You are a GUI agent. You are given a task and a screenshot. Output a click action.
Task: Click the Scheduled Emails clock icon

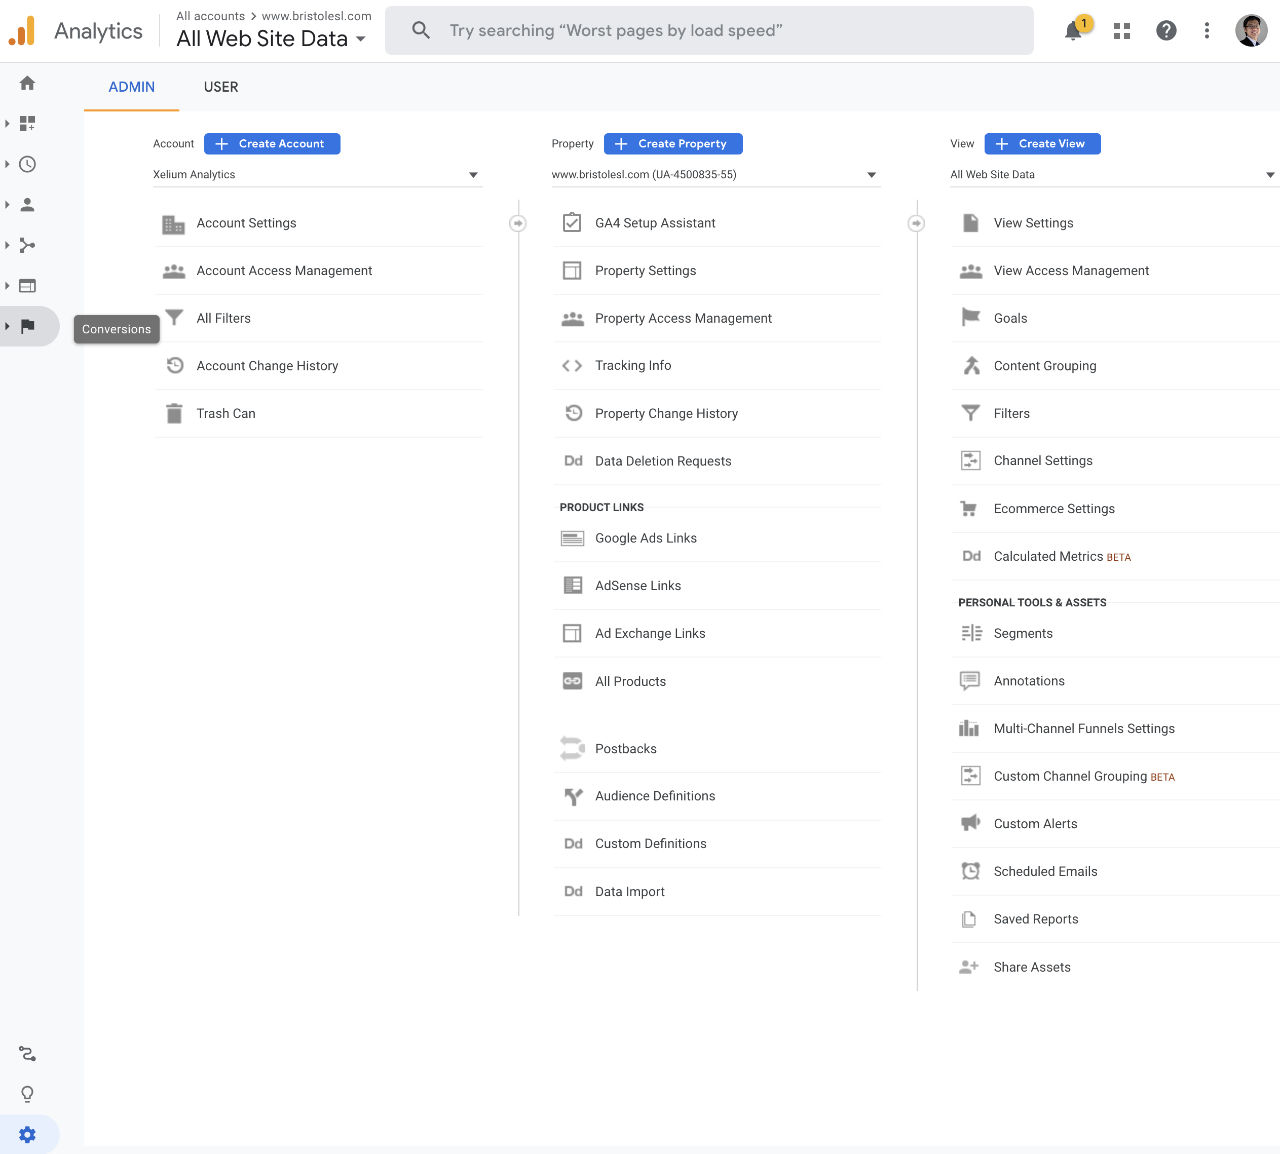tap(970, 871)
